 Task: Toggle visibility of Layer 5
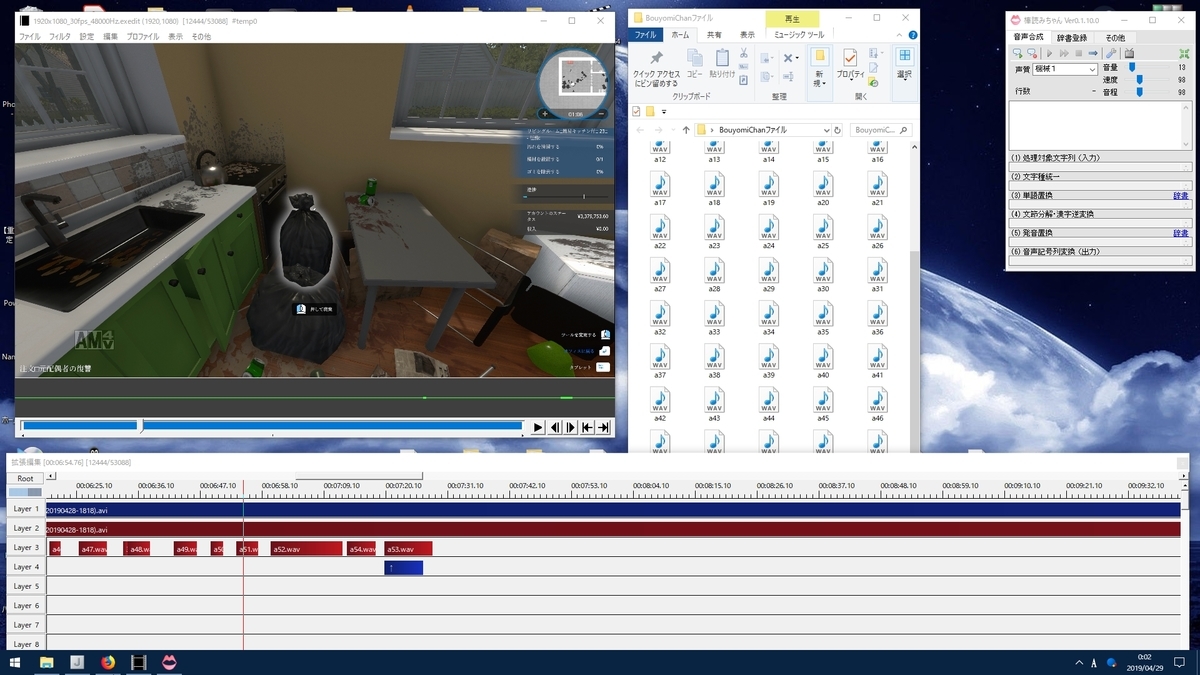[x=26, y=586]
